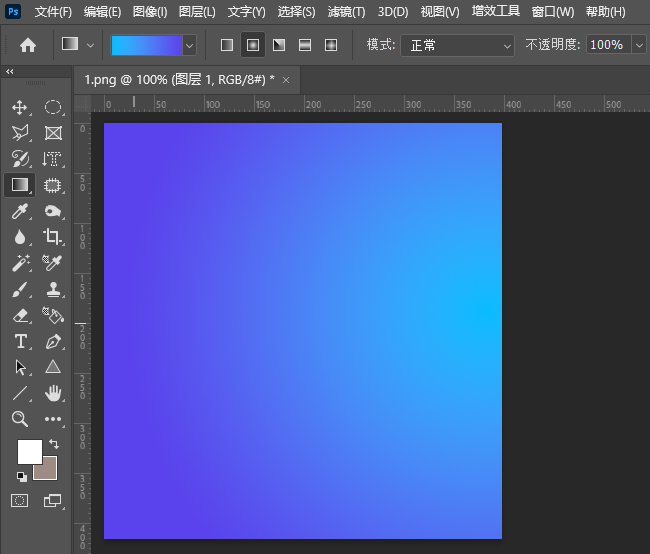
Task: Select the Crop tool
Action: coord(53,237)
